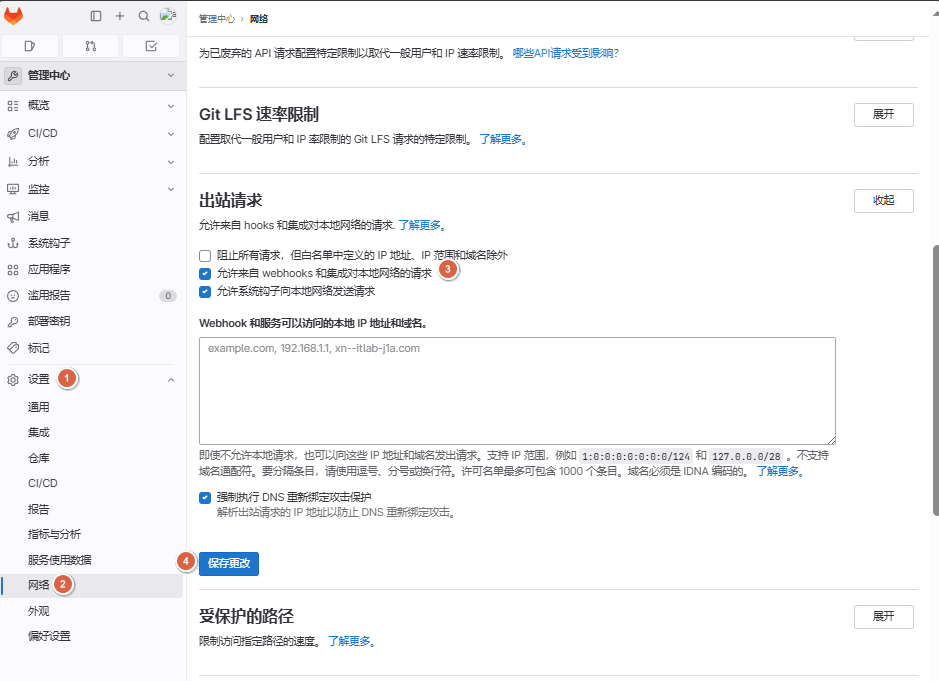
Task: Expand the sidebar CI/CD top-level chevron
Action: tap(171, 134)
